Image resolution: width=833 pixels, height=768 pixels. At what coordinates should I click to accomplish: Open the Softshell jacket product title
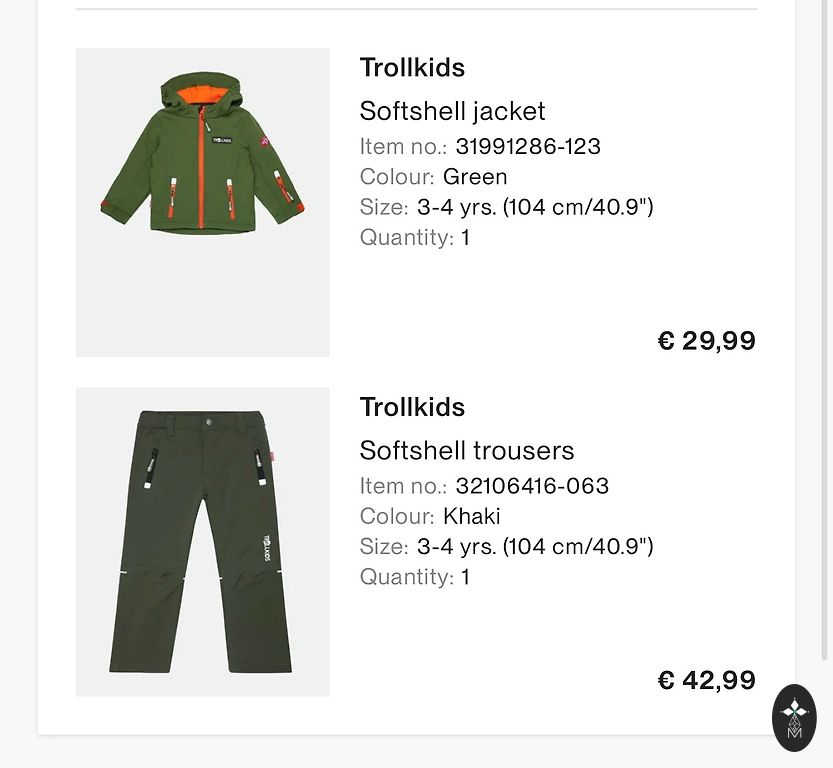[x=452, y=110]
